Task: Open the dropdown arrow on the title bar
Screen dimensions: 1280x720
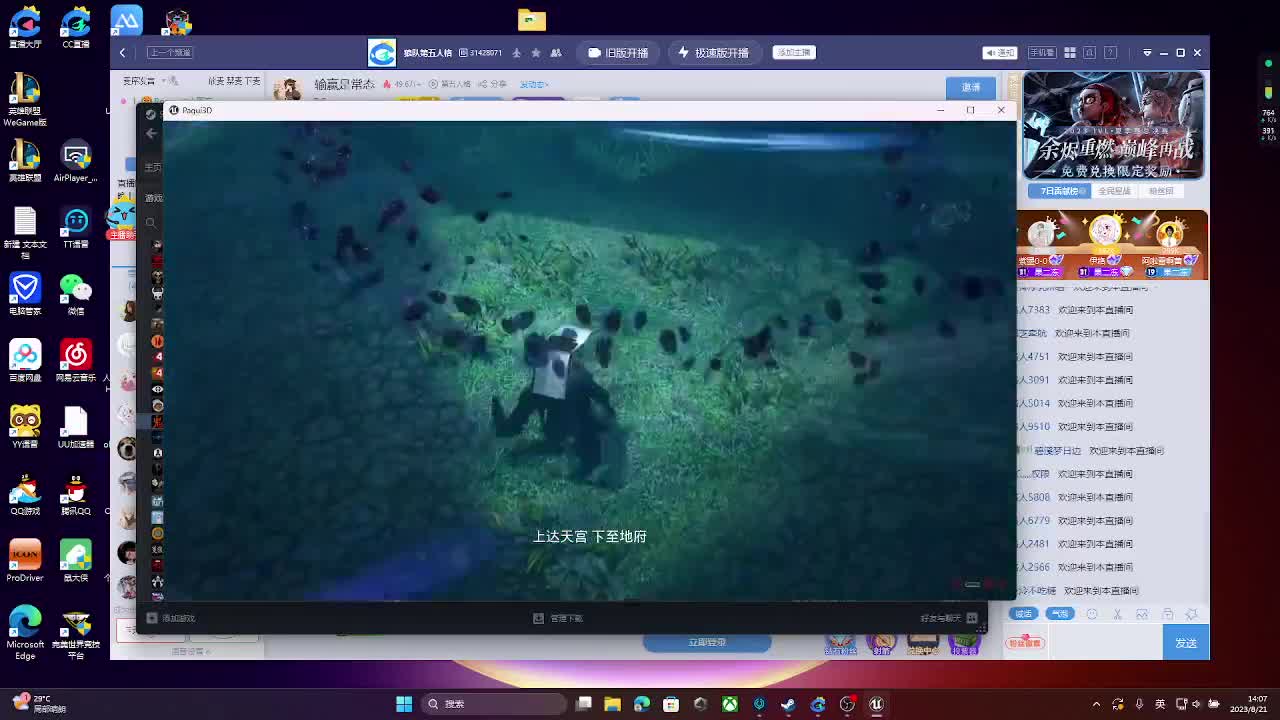Action: (1147, 52)
